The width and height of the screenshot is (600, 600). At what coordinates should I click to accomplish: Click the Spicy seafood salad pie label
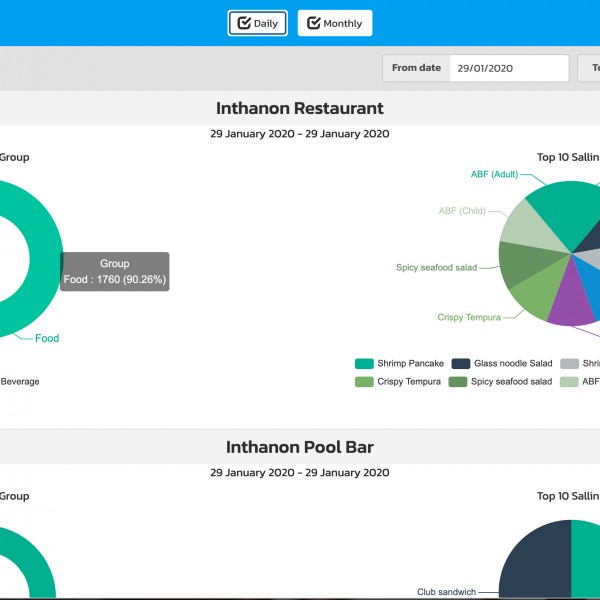pyautogui.click(x=436, y=267)
